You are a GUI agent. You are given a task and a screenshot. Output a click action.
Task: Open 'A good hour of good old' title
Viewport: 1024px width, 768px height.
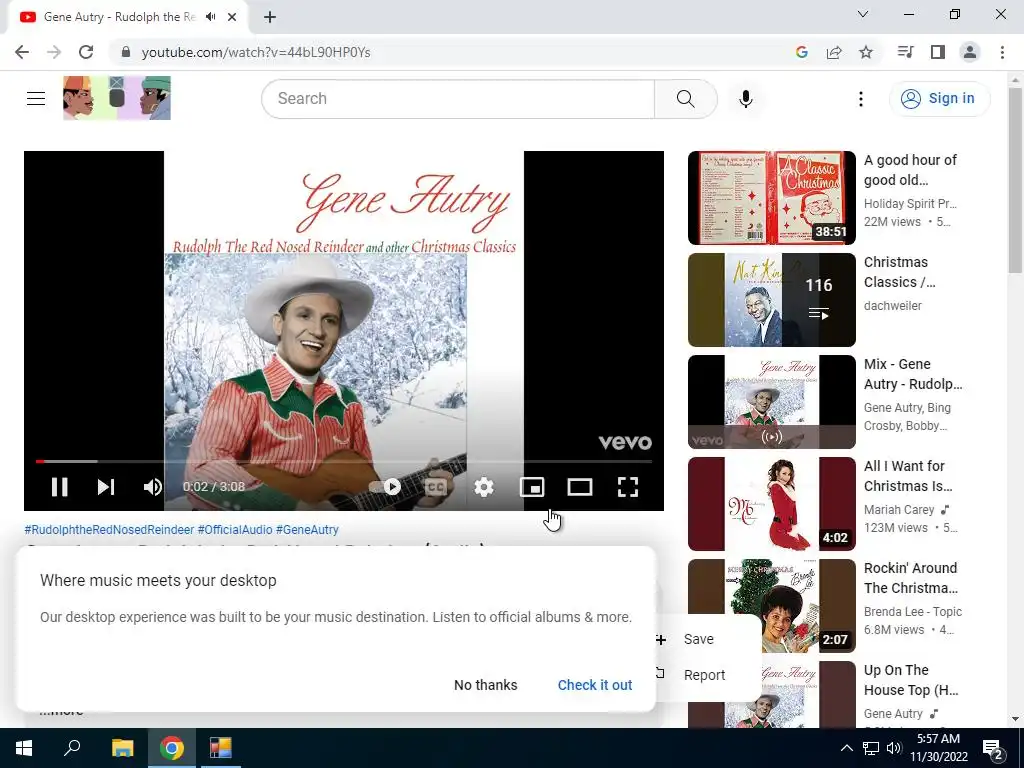pyautogui.click(x=910, y=170)
